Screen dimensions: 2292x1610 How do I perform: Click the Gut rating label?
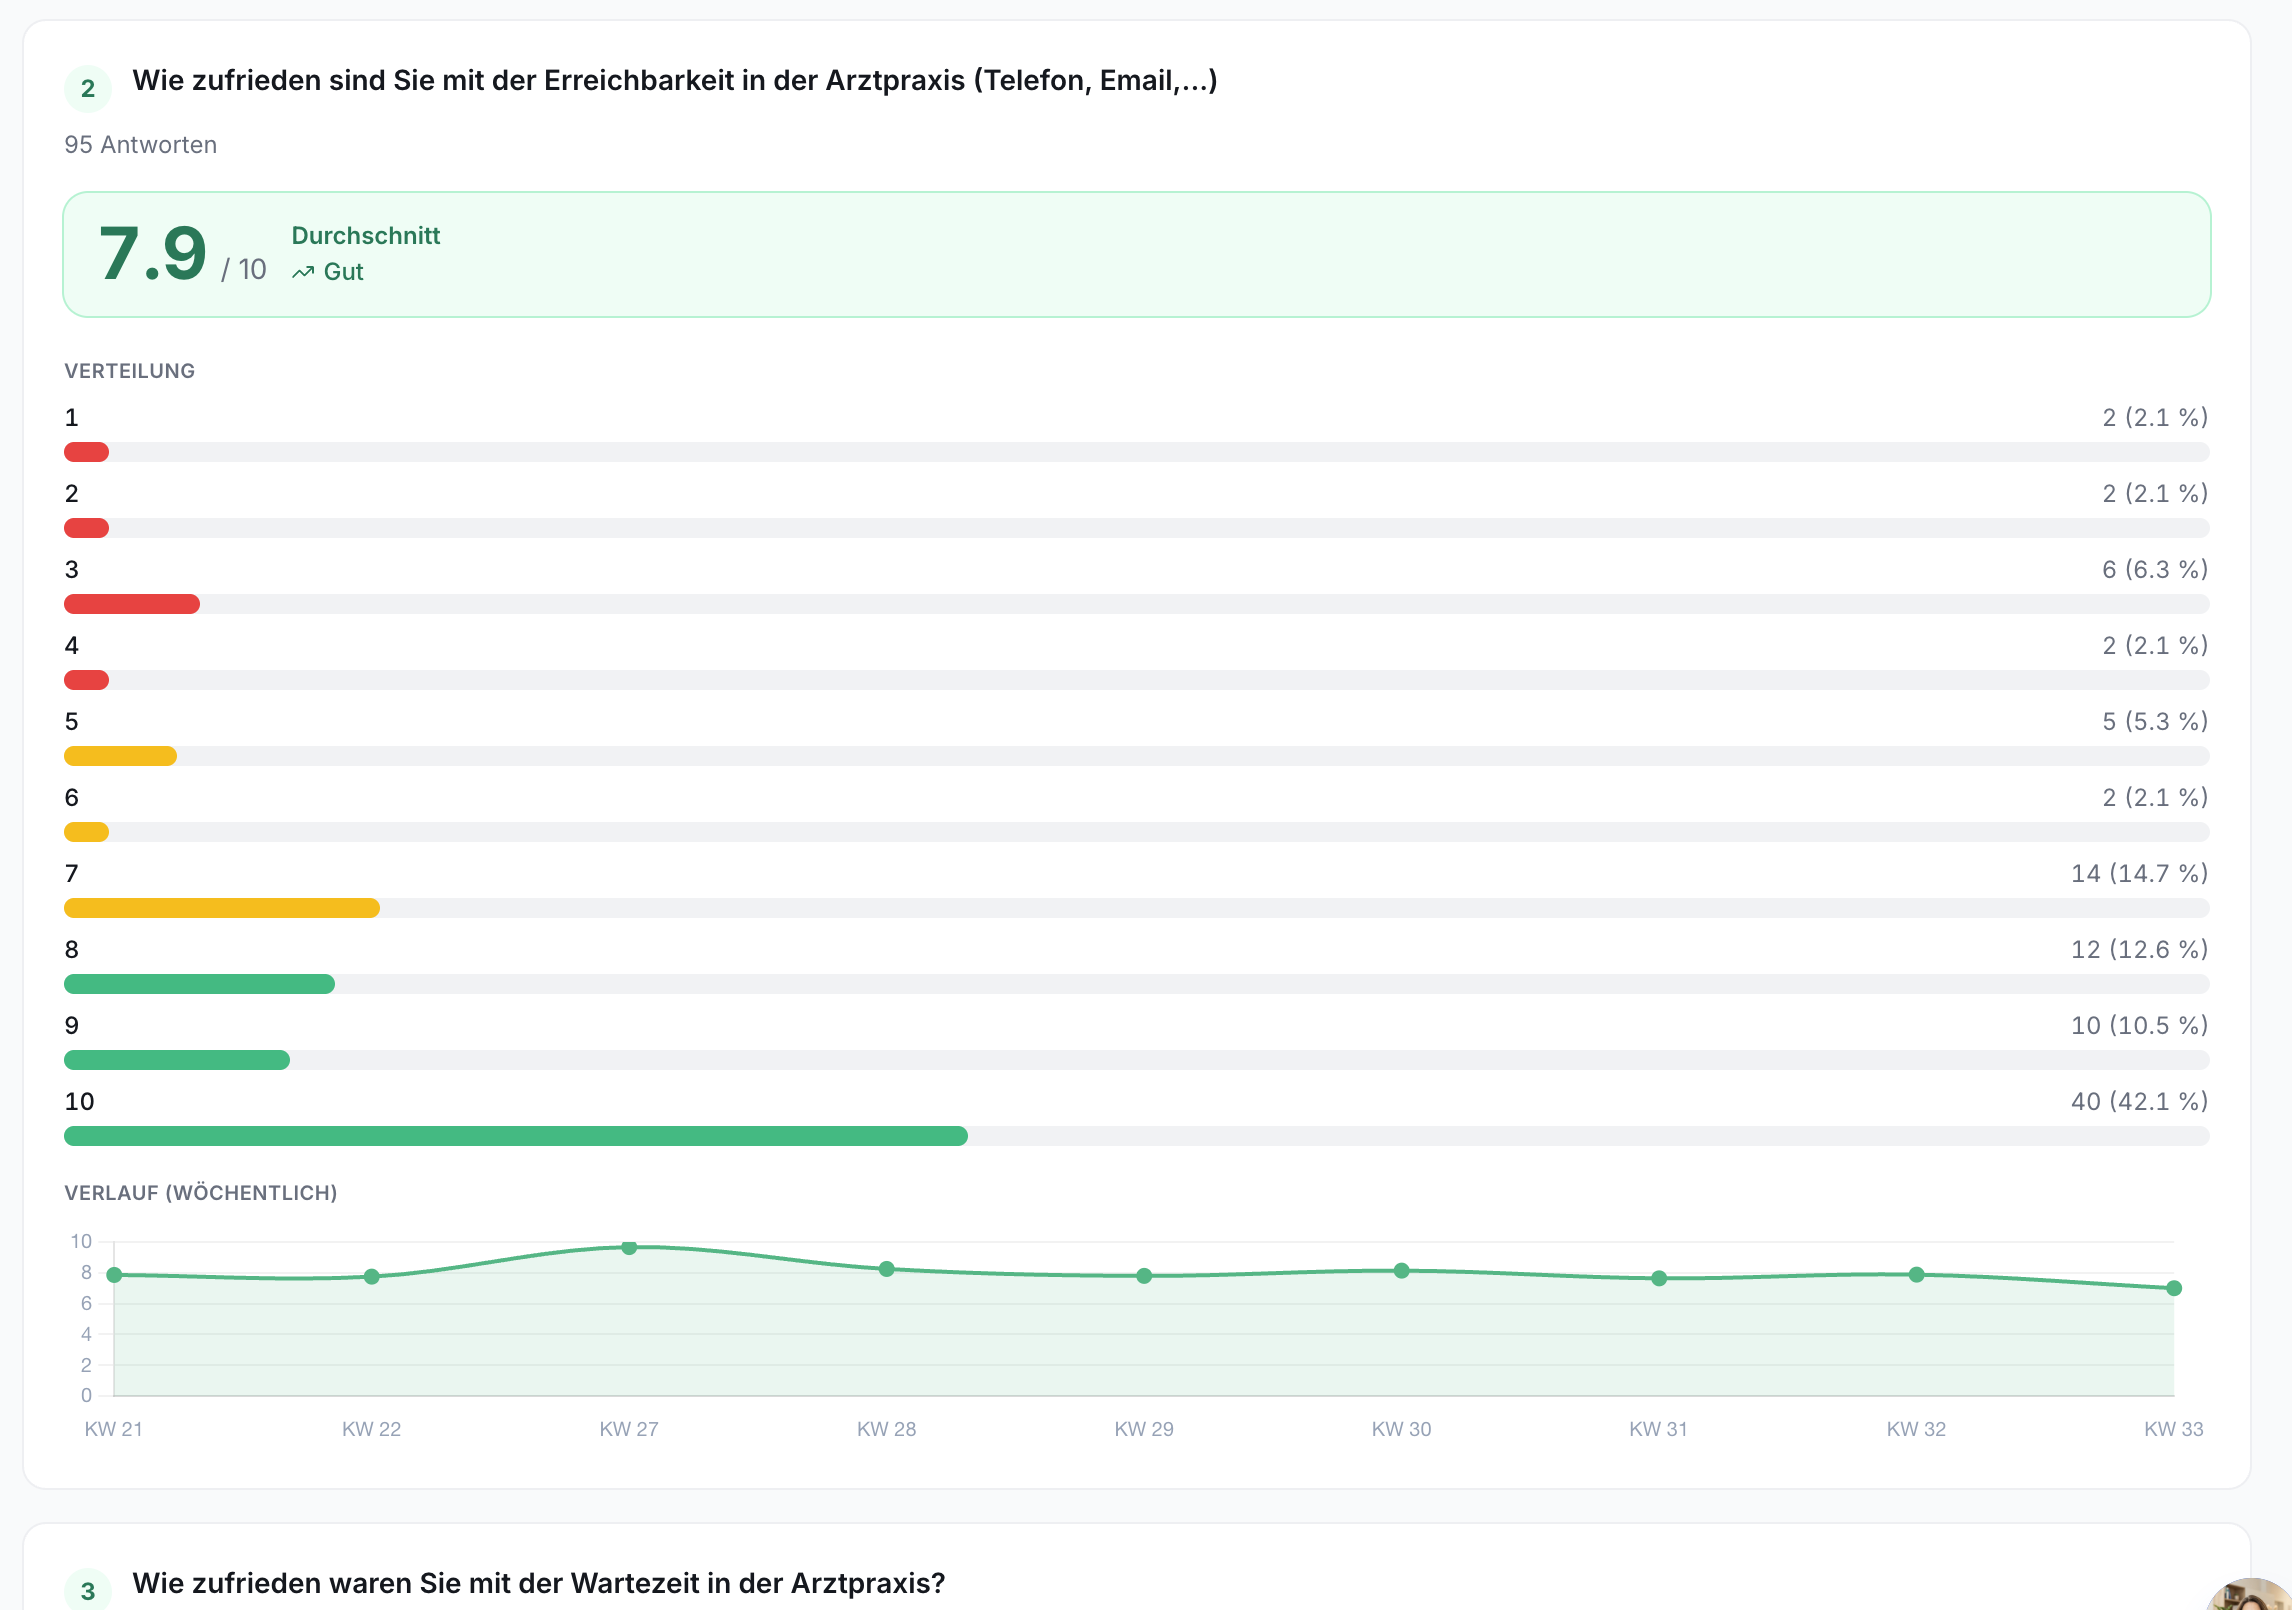point(343,272)
